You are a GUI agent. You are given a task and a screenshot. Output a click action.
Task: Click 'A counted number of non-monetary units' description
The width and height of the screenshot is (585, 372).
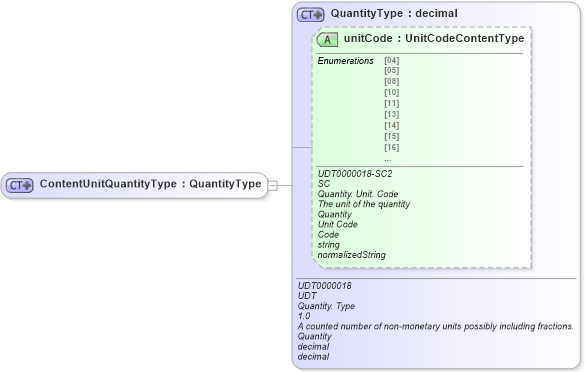click(435, 326)
